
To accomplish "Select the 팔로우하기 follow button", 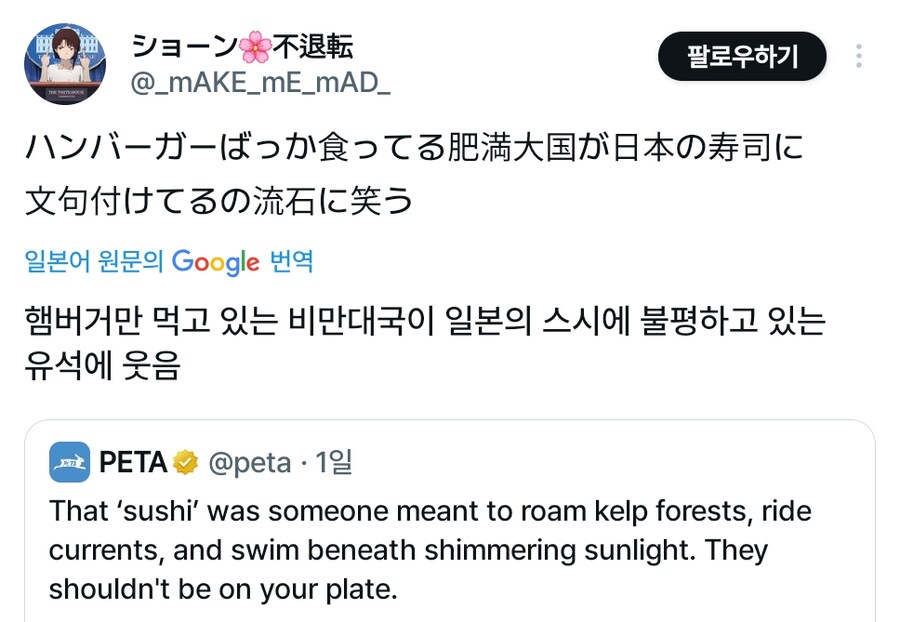I will 743,58.
